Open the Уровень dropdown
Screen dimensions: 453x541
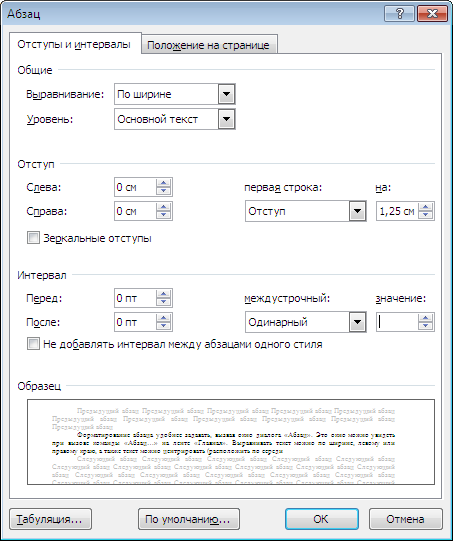(x=226, y=119)
